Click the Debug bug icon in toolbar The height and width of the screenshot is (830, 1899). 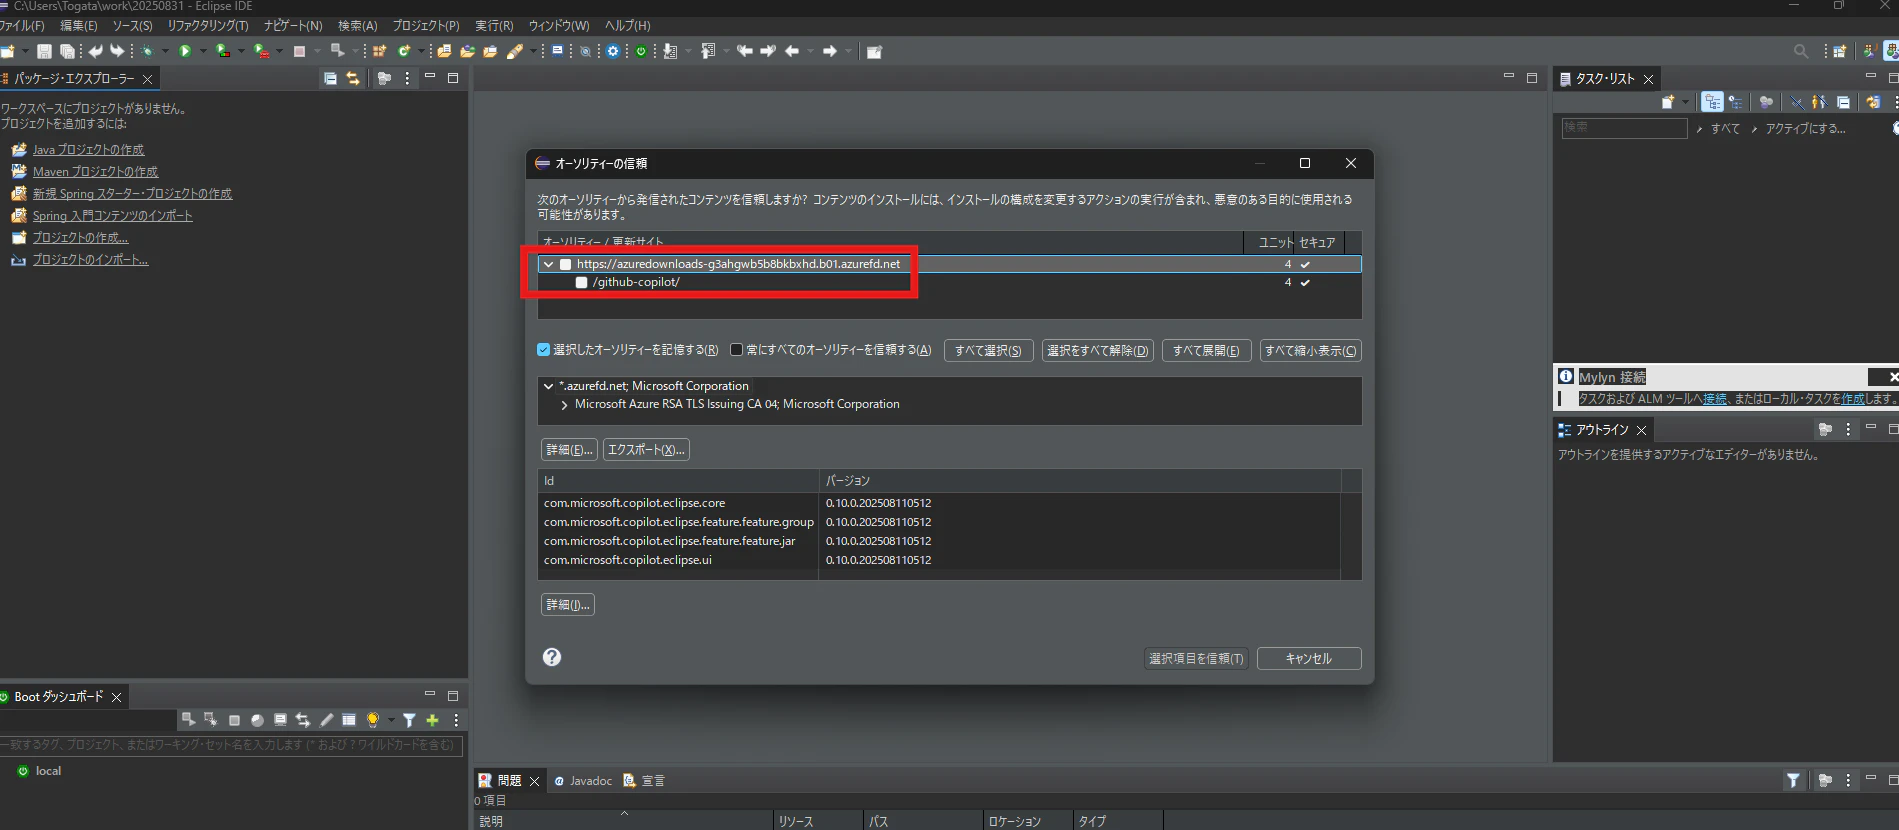[x=147, y=51]
